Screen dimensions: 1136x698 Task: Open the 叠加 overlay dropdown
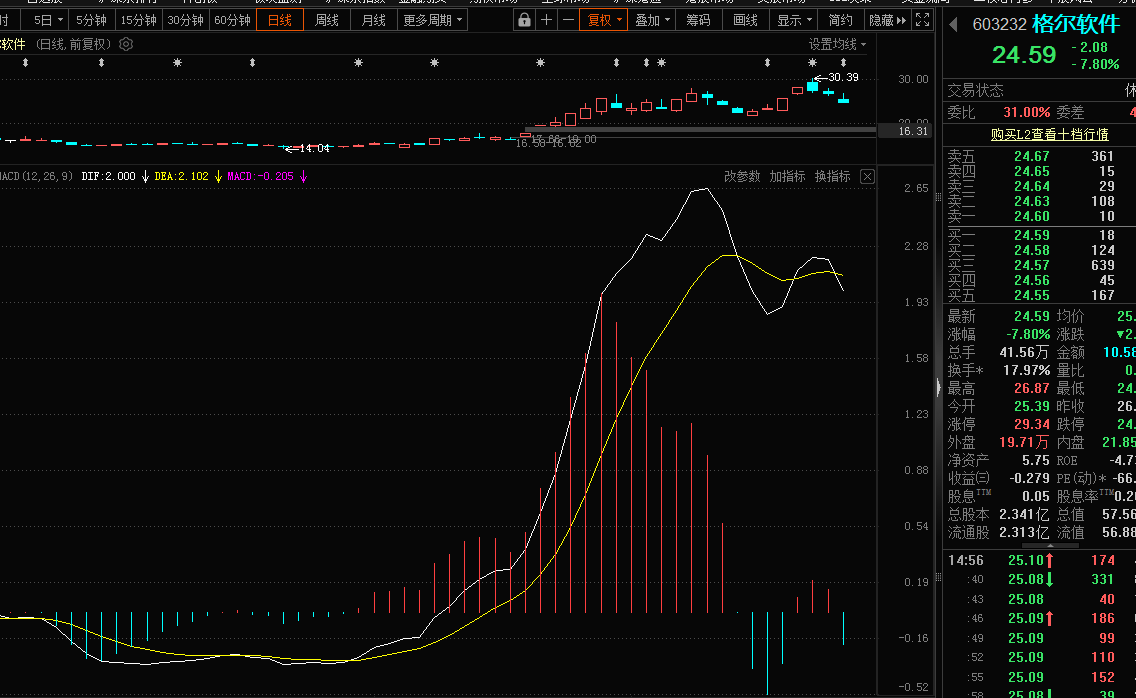click(651, 20)
